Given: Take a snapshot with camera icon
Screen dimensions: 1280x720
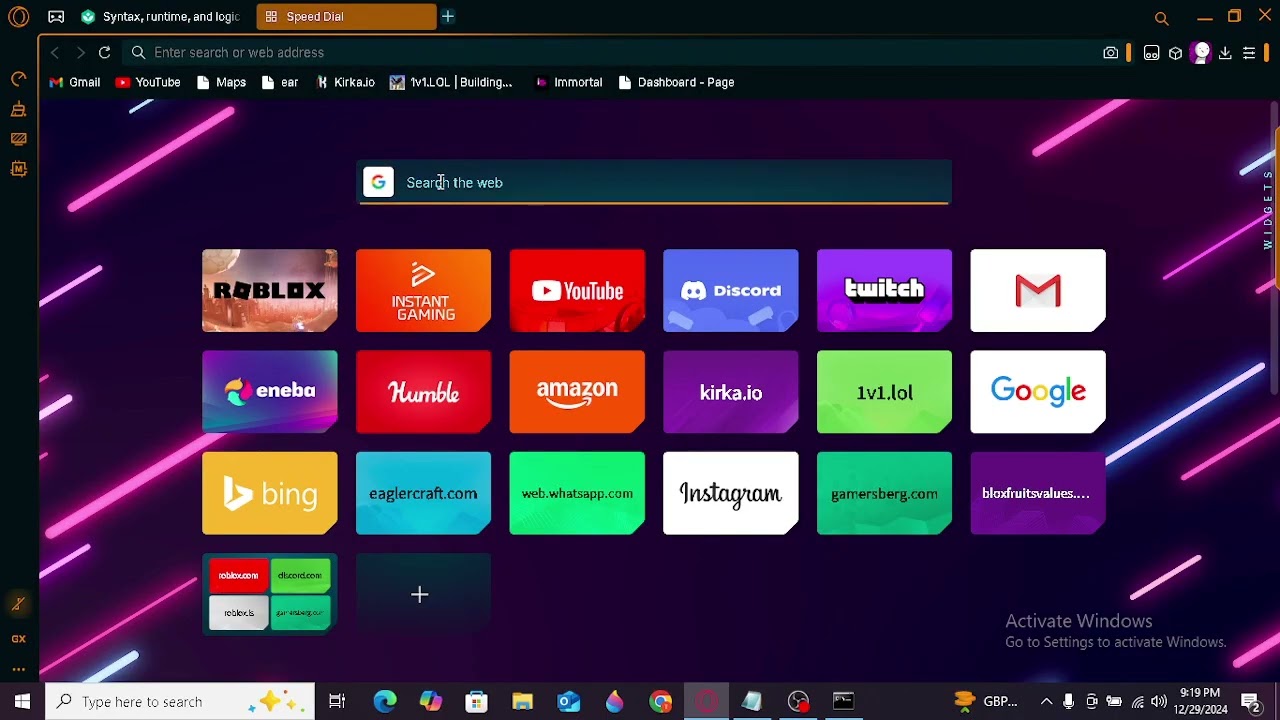Looking at the screenshot, I should click(1111, 53).
